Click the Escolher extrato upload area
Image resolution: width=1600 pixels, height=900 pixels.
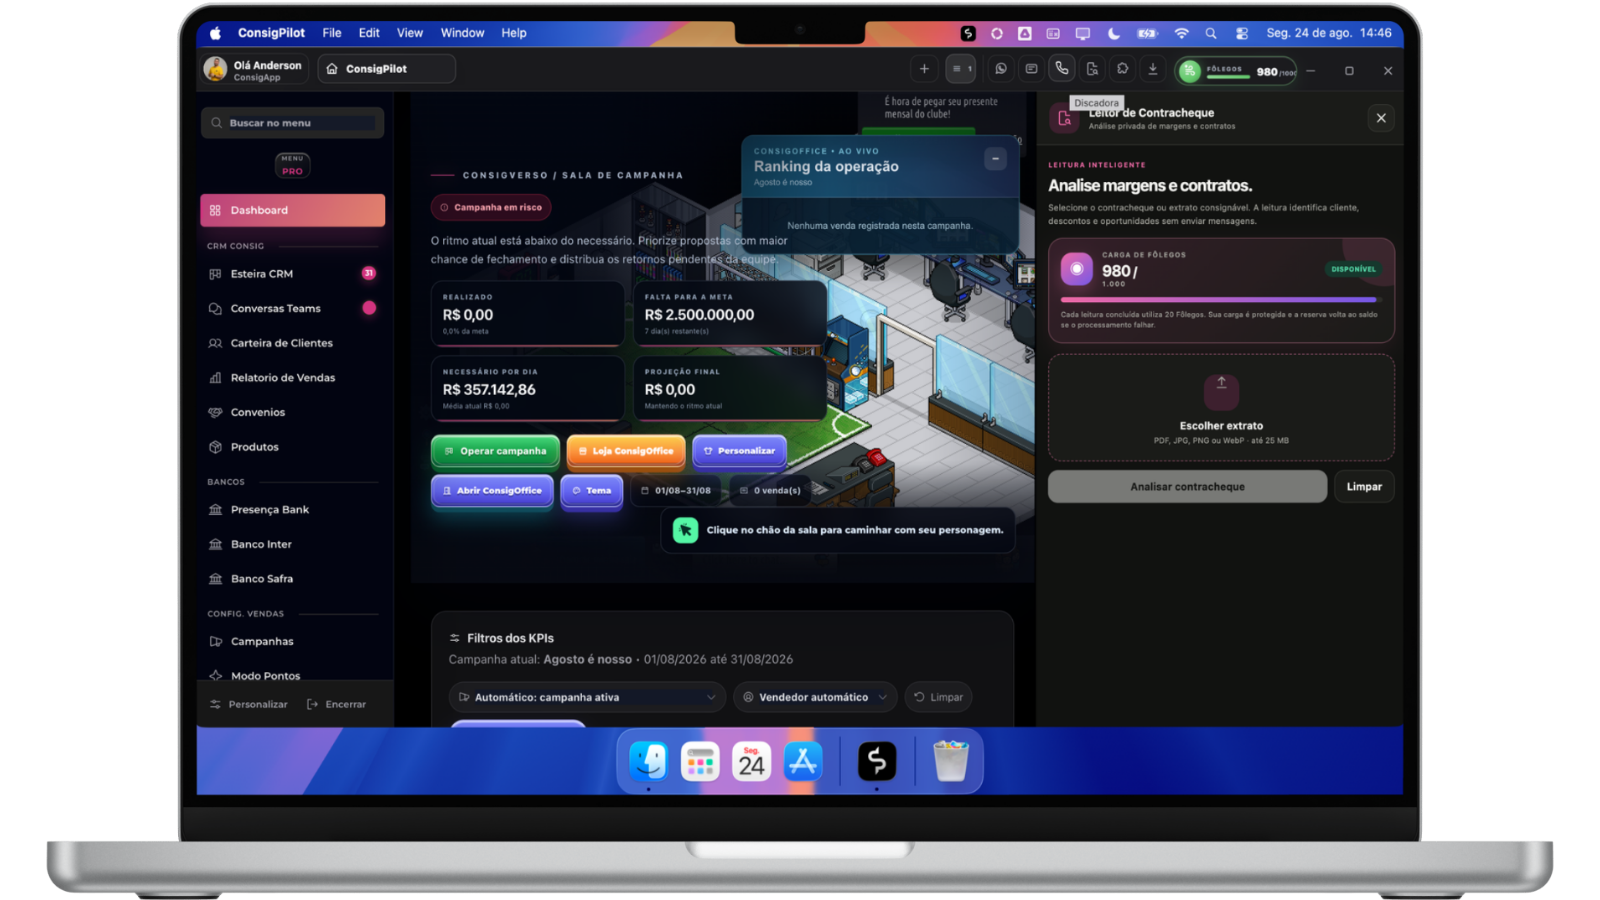point(1221,407)
